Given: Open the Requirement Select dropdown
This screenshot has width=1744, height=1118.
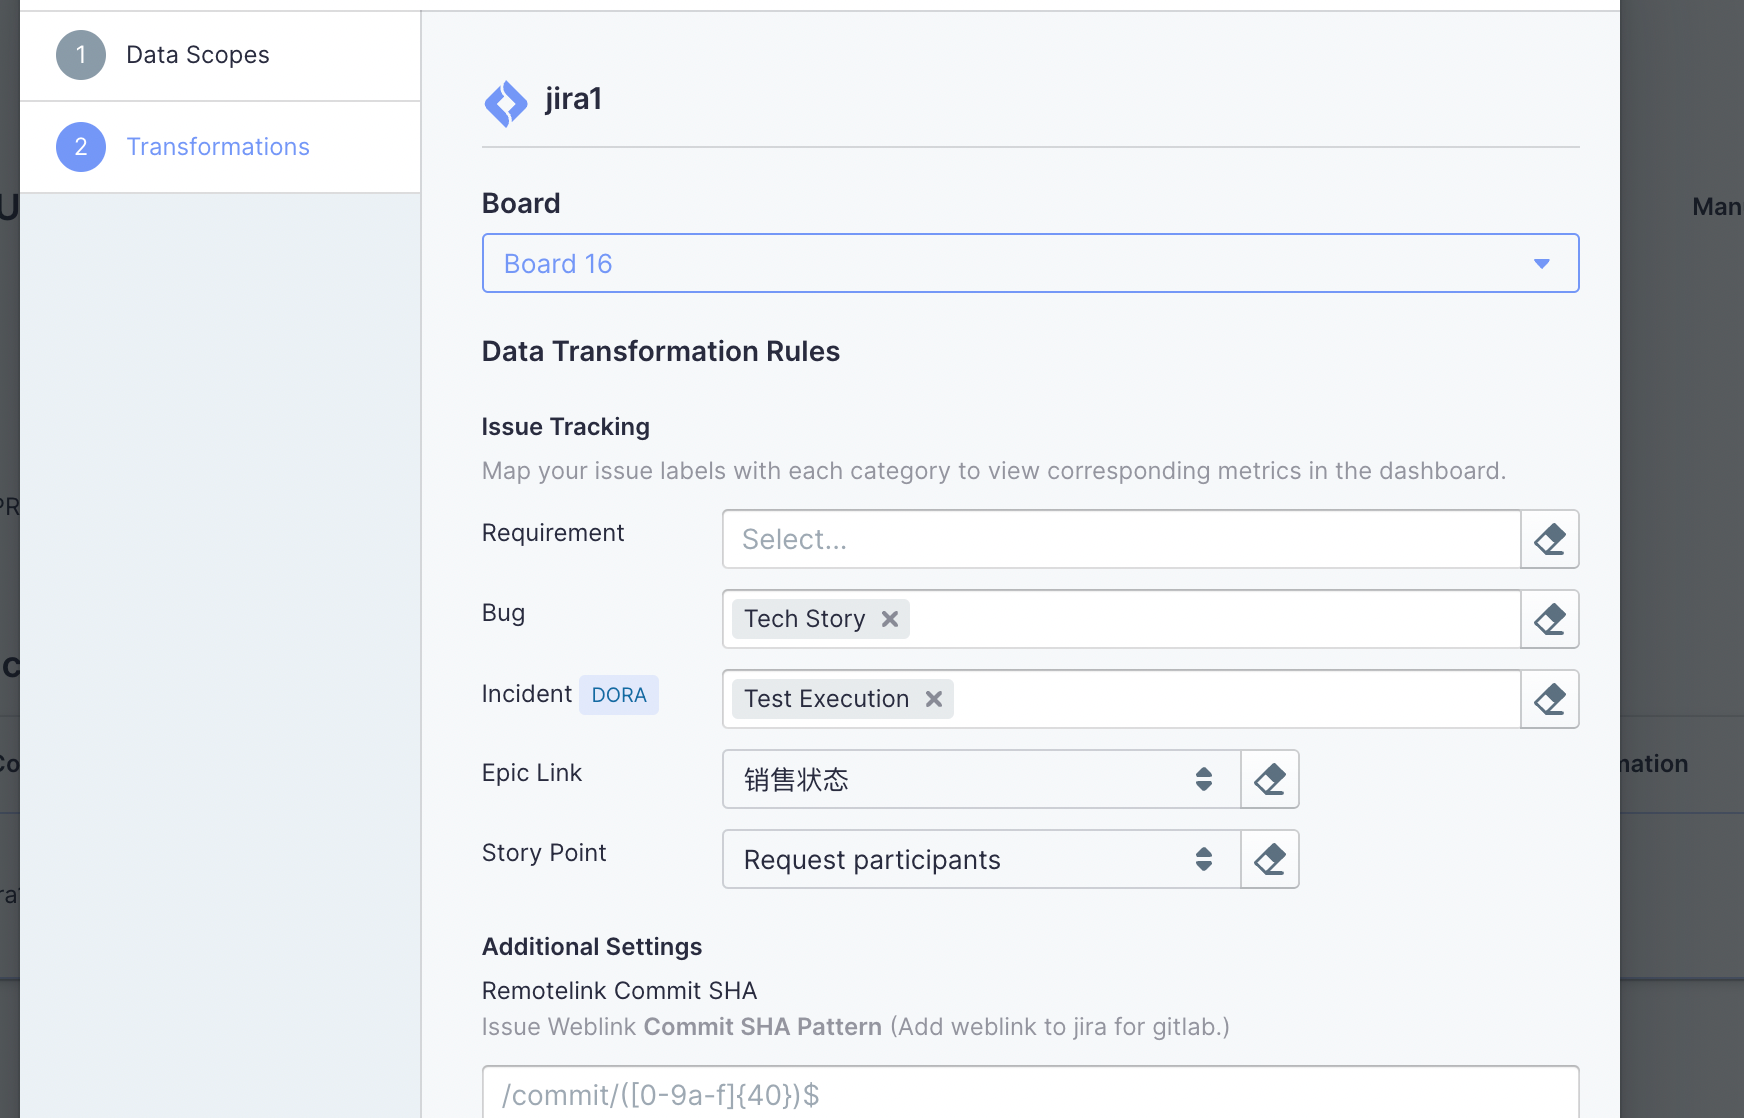Looking at the screenshot, I should click(1121, 539).
